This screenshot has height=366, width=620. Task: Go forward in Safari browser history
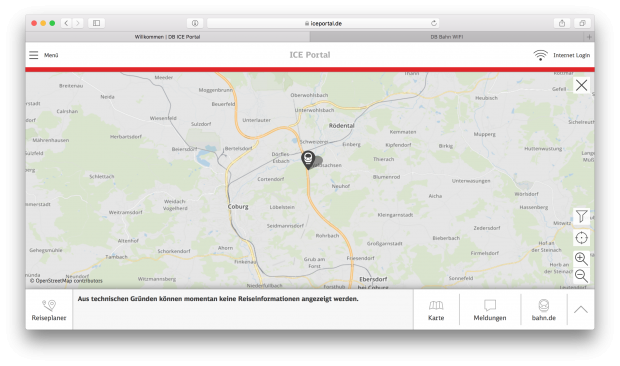pyautogui.click(x=78, y=23)
